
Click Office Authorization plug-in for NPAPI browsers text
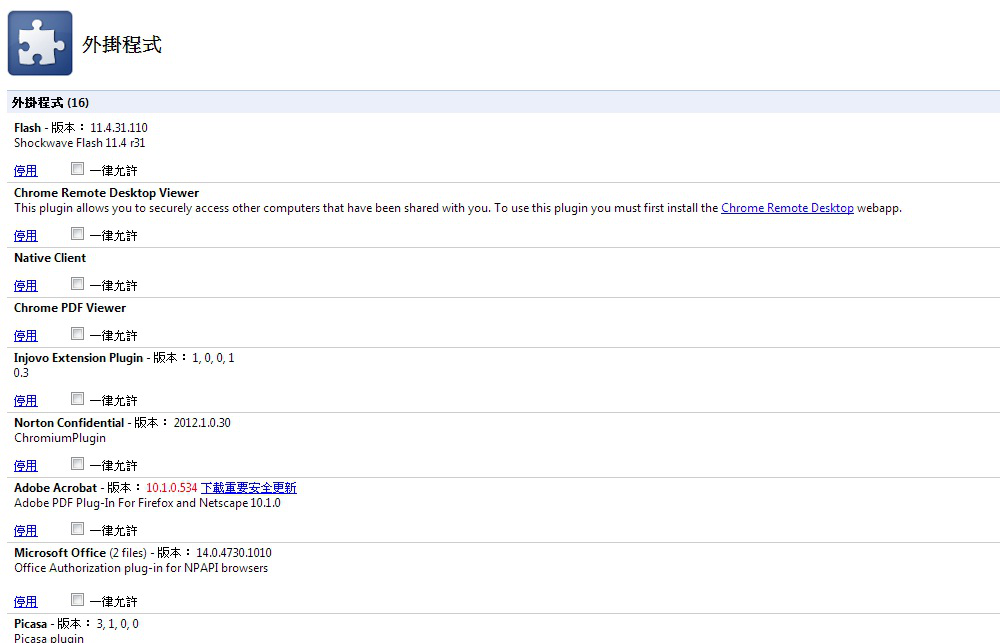(x=141, y=568)
